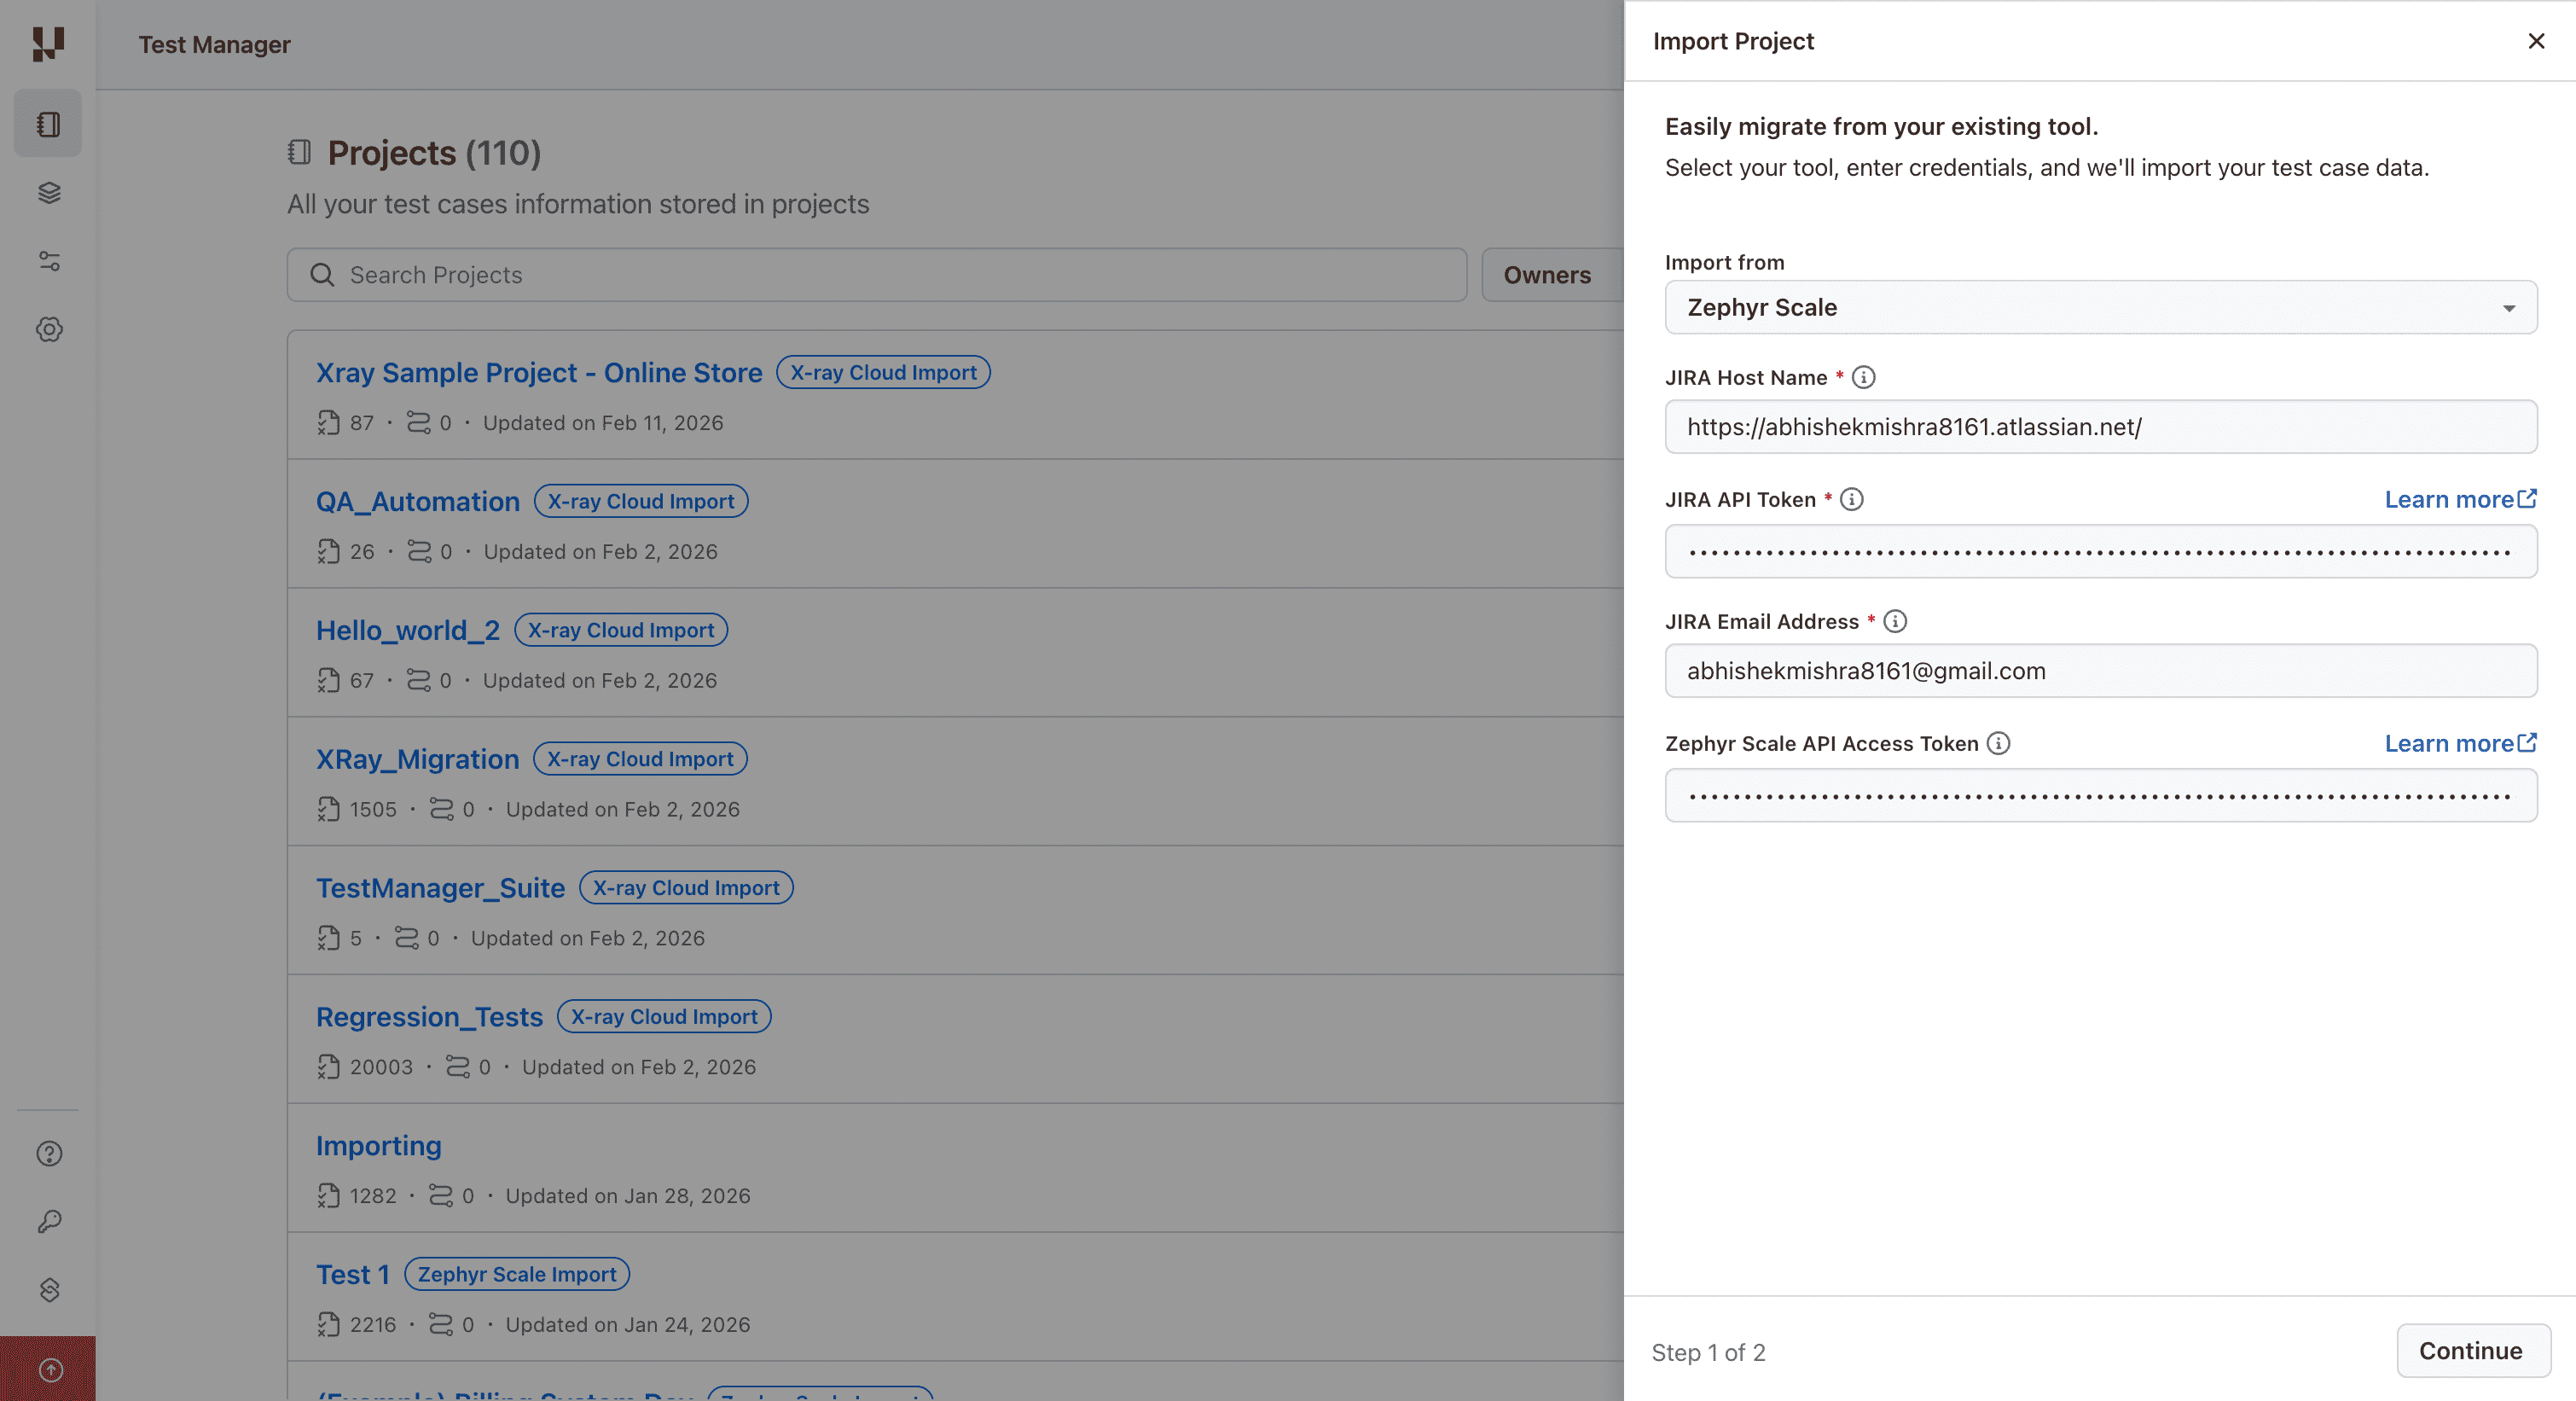Click the Search Projects field
2576x1401 pixels.
click(x=876, y=275)
